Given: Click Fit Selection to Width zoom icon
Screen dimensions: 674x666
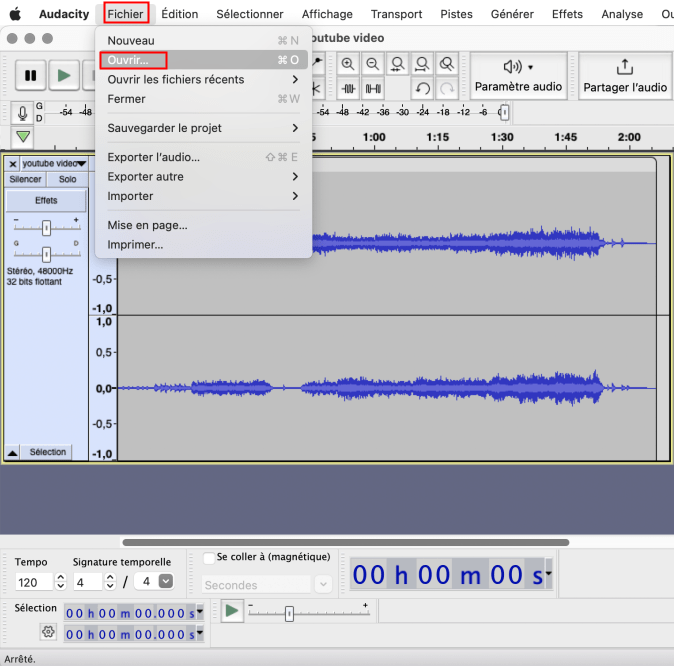Looking at the screenshot, I should (x=398, y=64).
